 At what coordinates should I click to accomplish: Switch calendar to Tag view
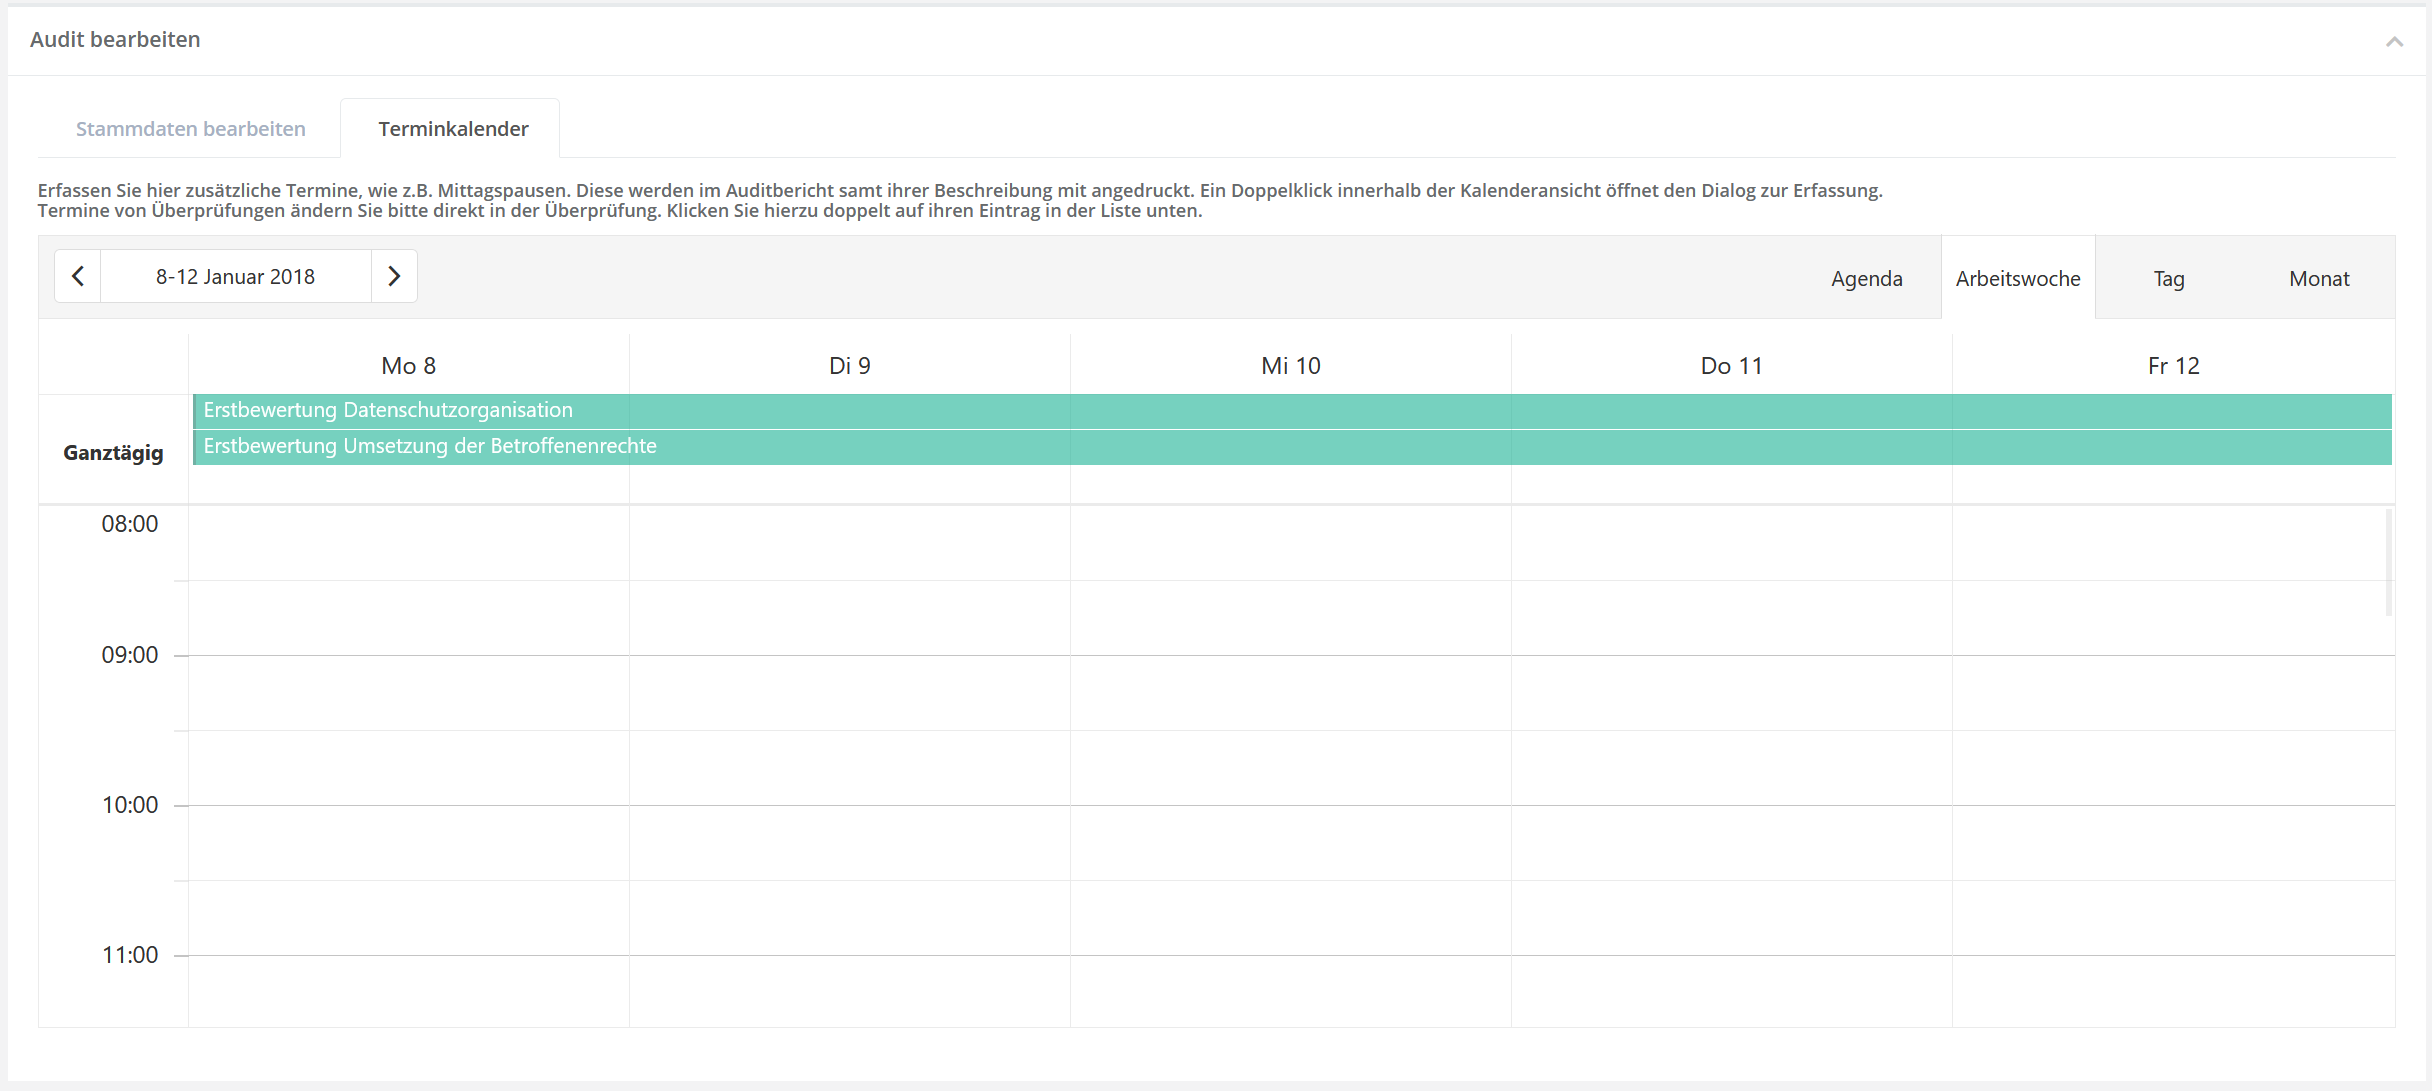click(2169, 279)
